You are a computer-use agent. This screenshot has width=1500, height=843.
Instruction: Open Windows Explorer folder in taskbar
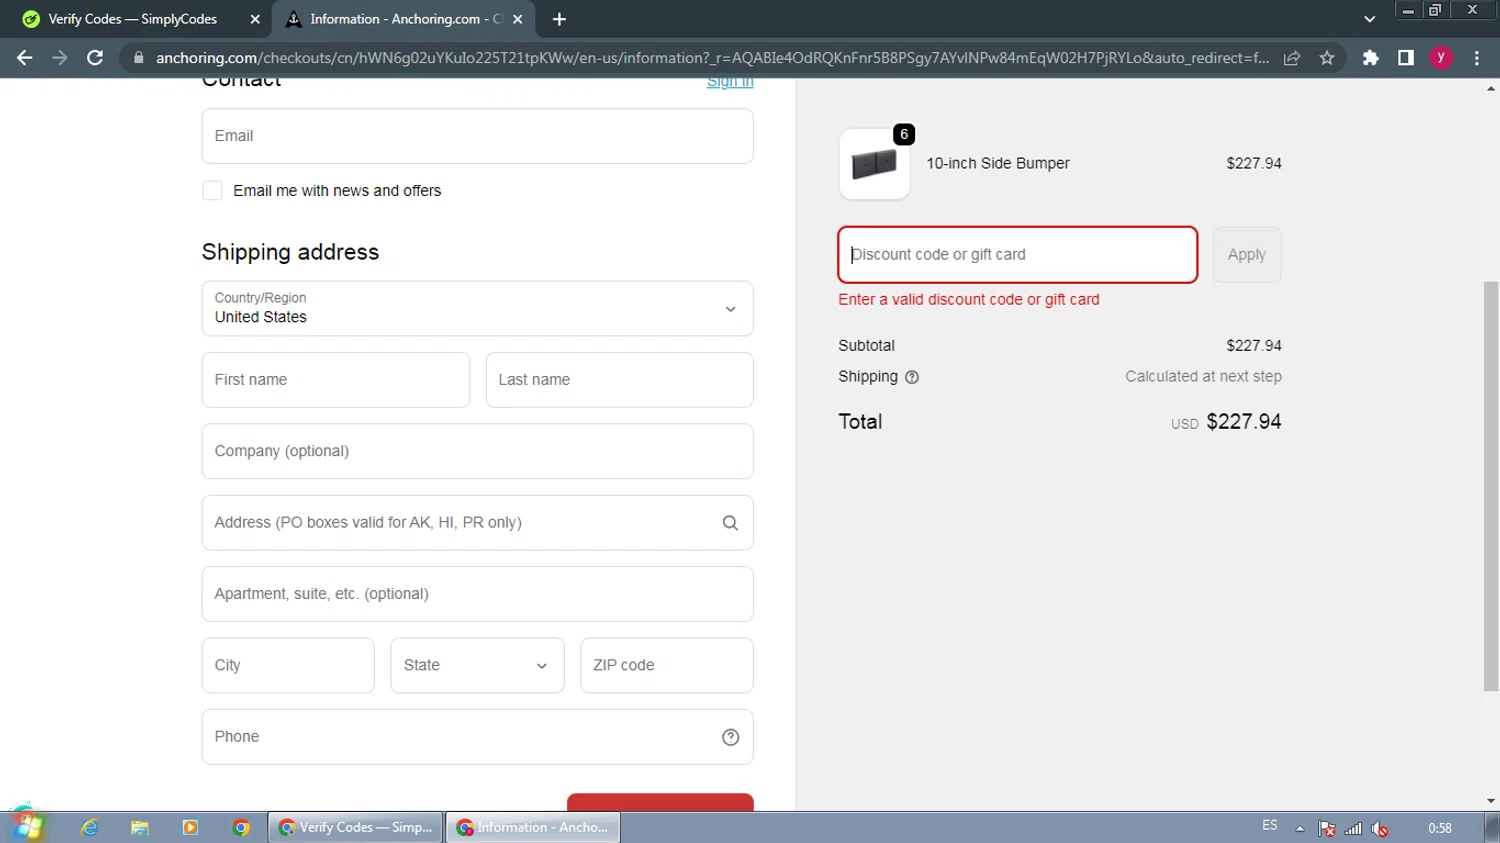(140, 828)
